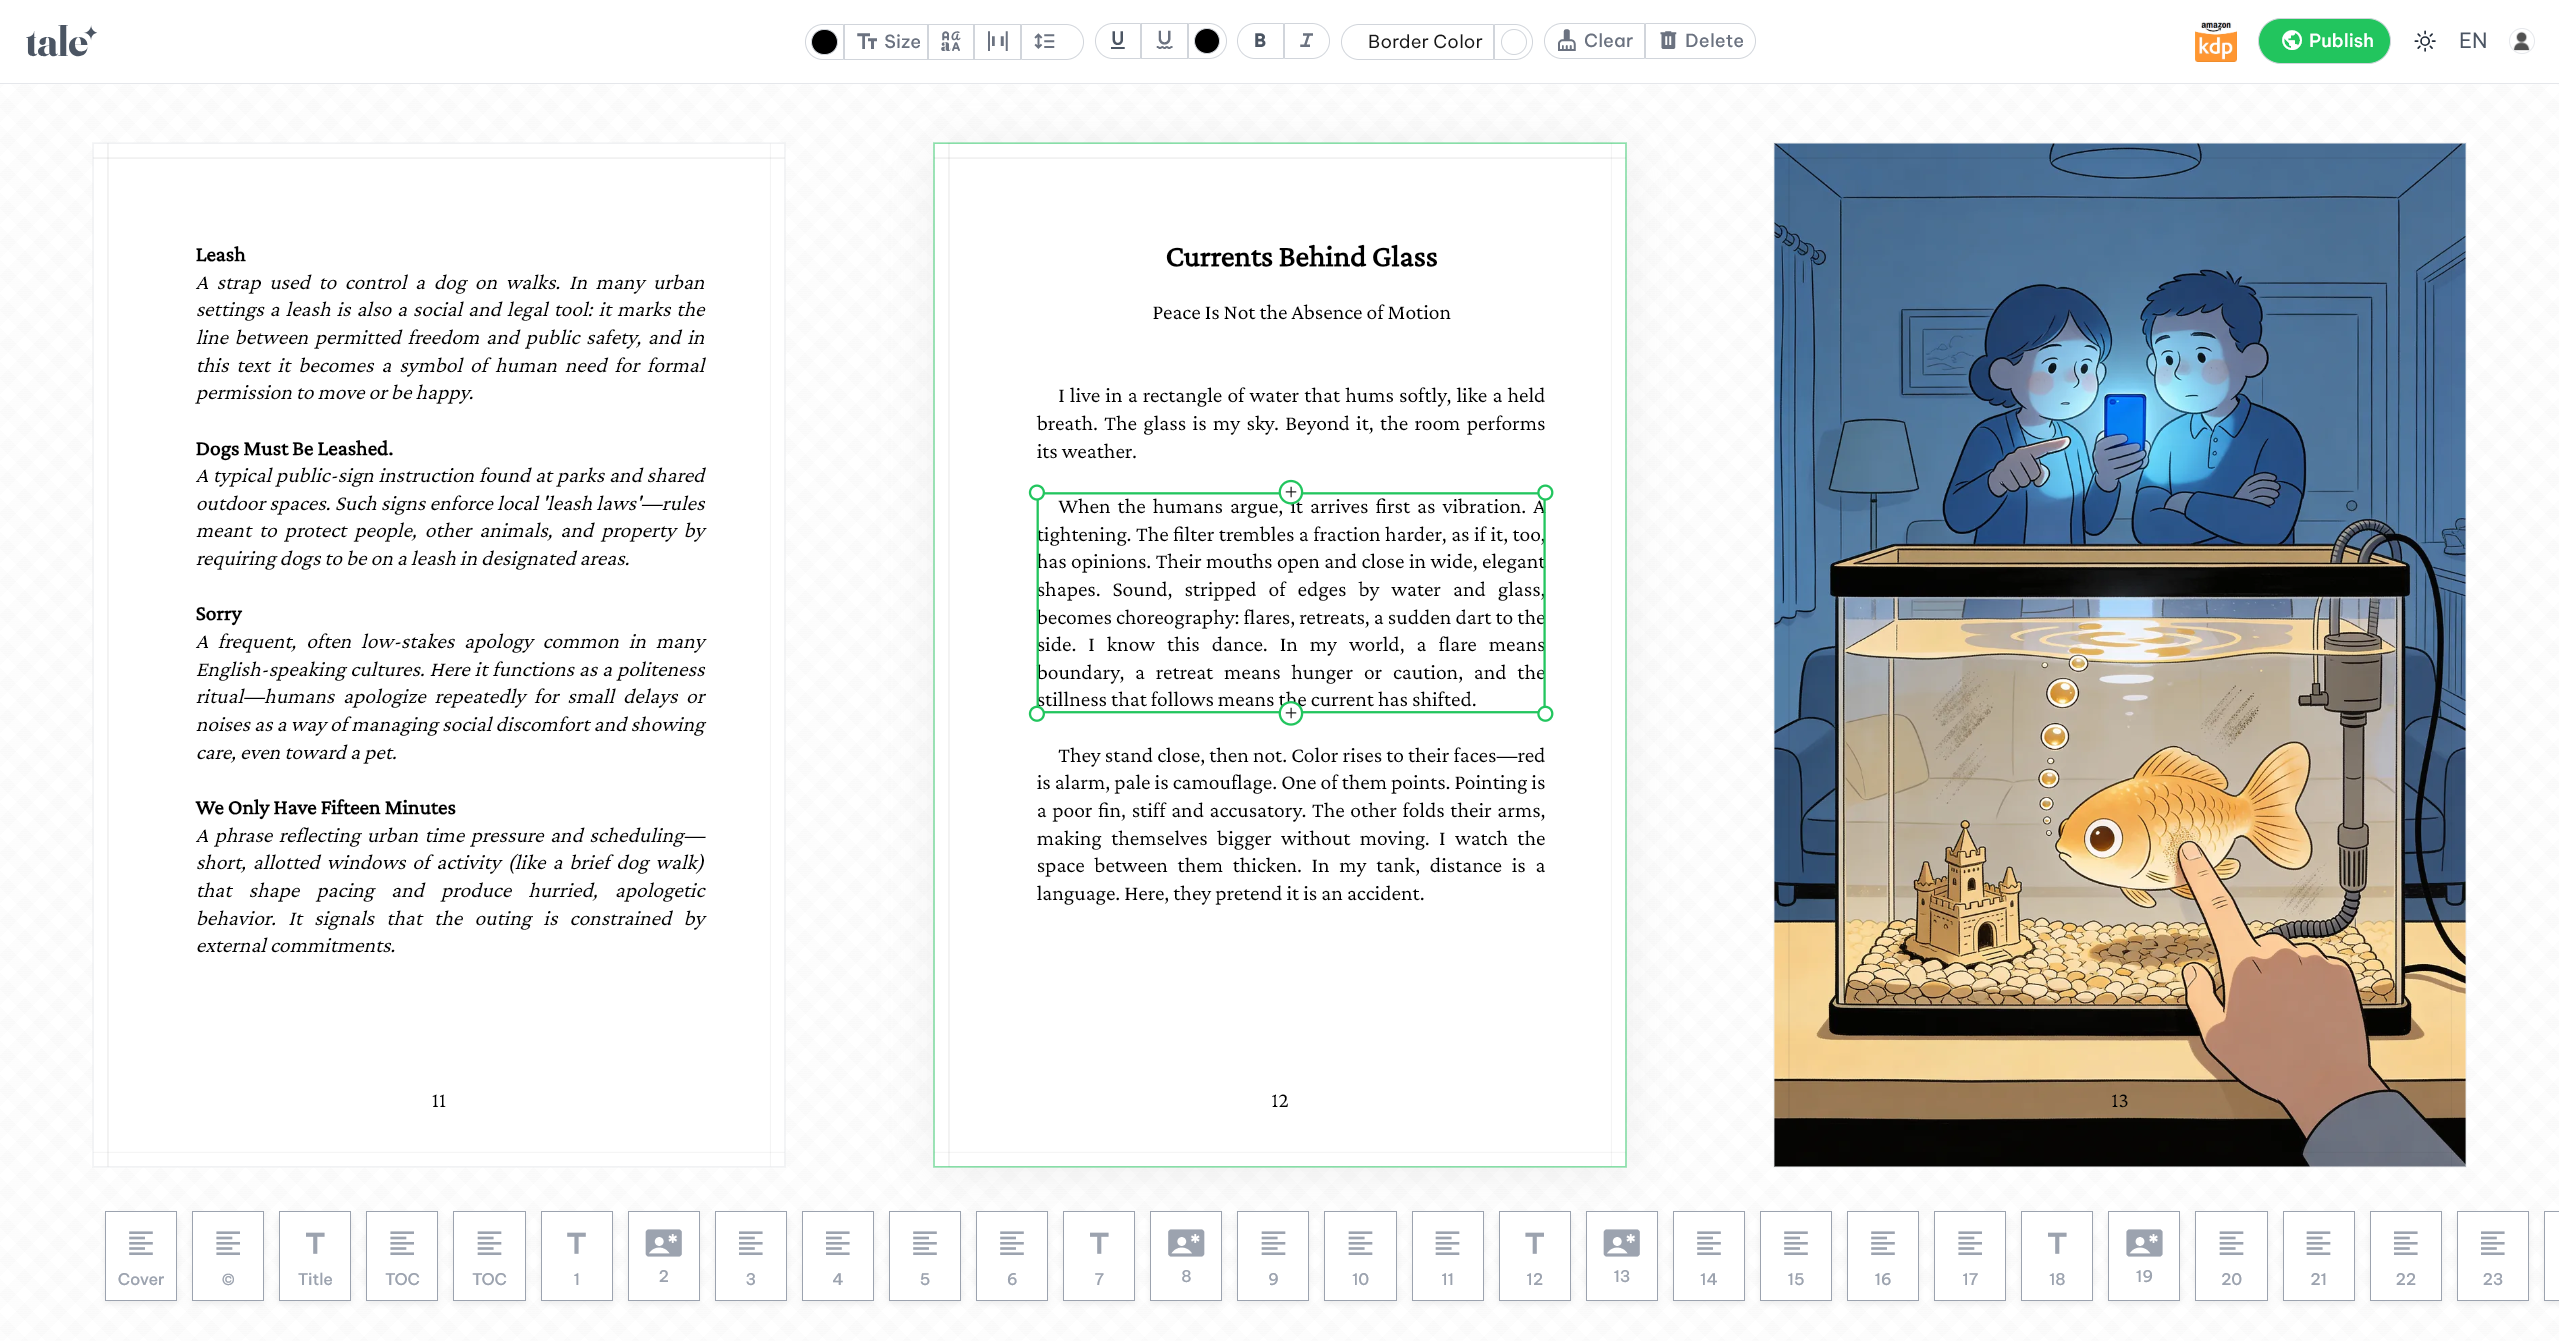Open the Border Color option
Image resolution: width=2559 pixels, height=1341 pixels.
1424,41
